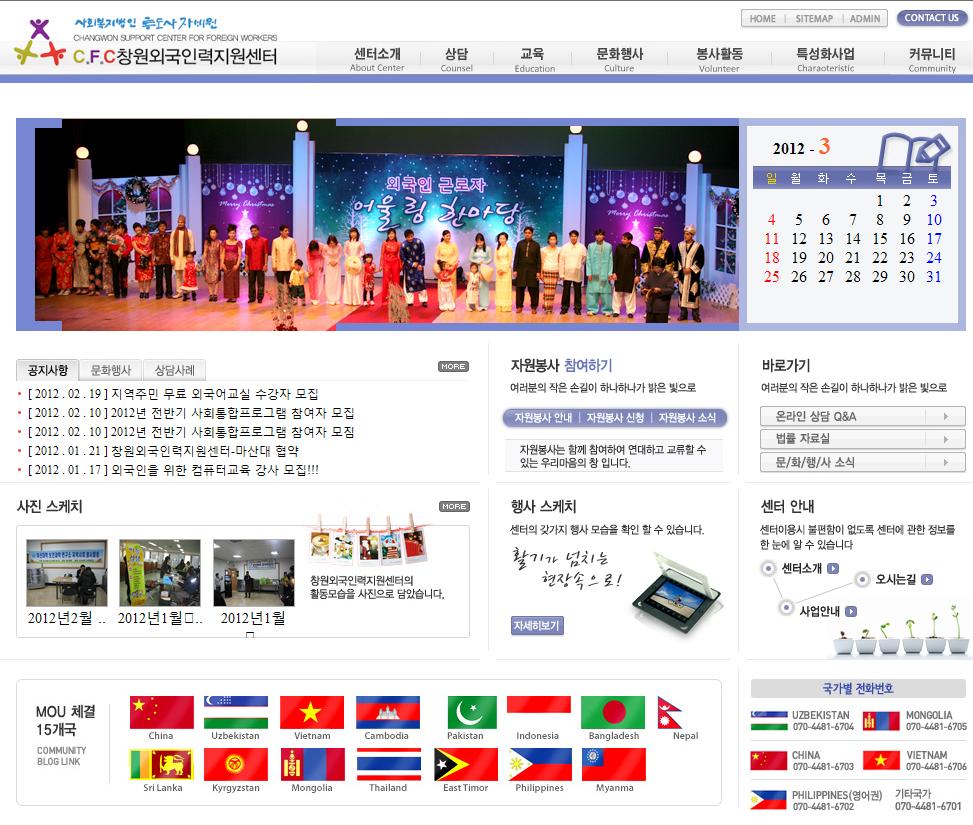Screen dimensions: 973x825
Task: Open the ADMIN link
Action: (865, 19)
